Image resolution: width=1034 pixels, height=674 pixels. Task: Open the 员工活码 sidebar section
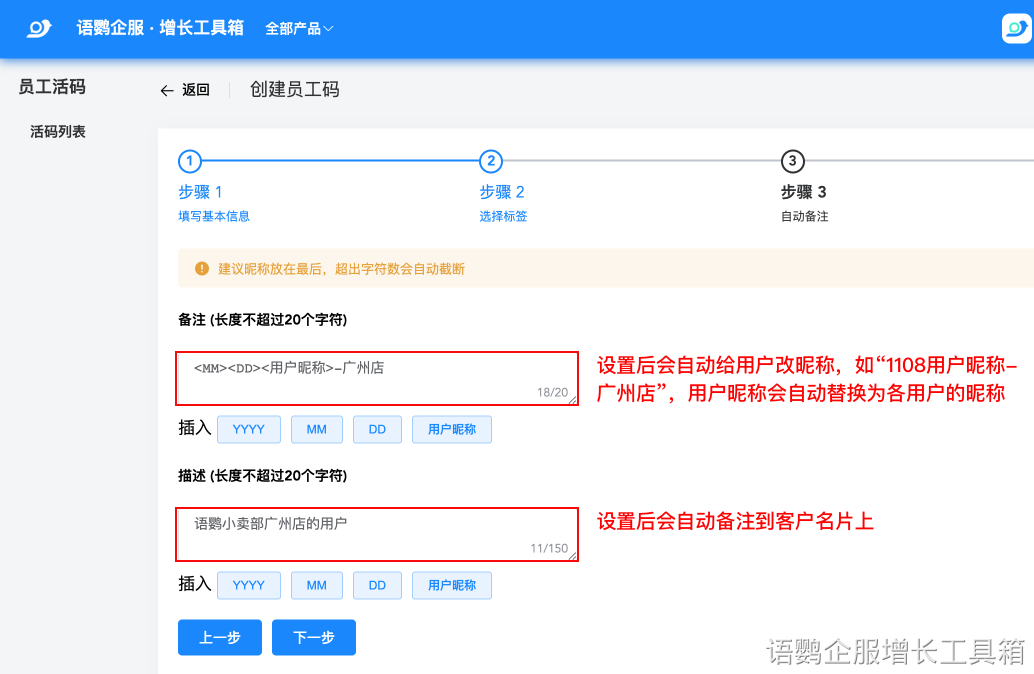(x=52, y=87)
